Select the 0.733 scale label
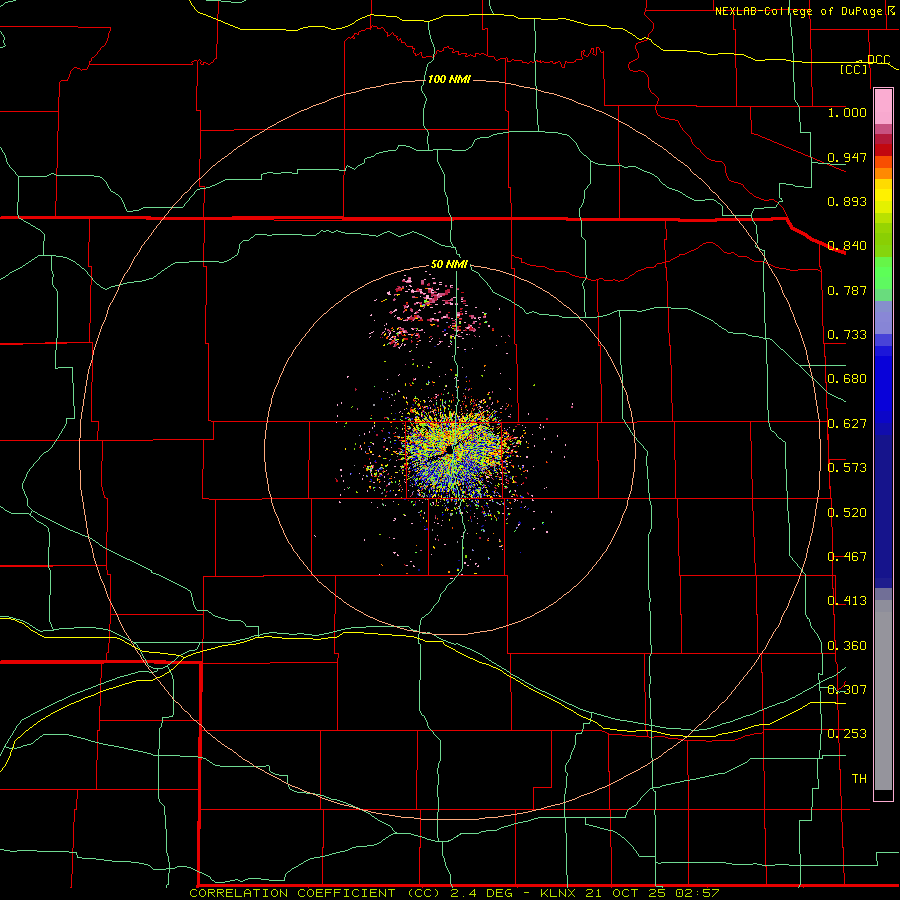Viewport: 900px width, 900px height. [847, 335]
